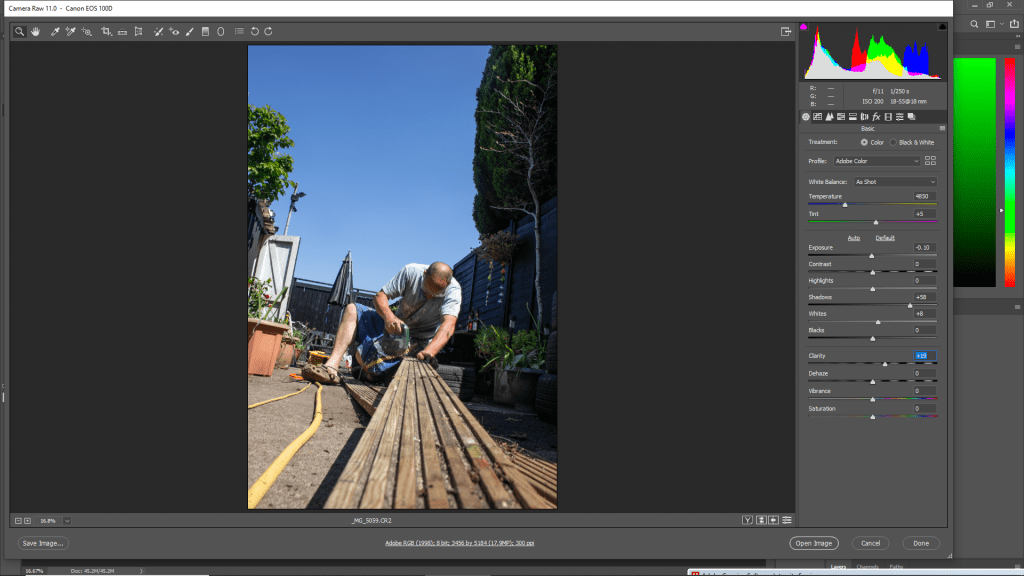Switch to the Tone Curve panel tab
The width and height of the screenshot is (1024, 576).
pyautogui.click(x=818, y=117)
